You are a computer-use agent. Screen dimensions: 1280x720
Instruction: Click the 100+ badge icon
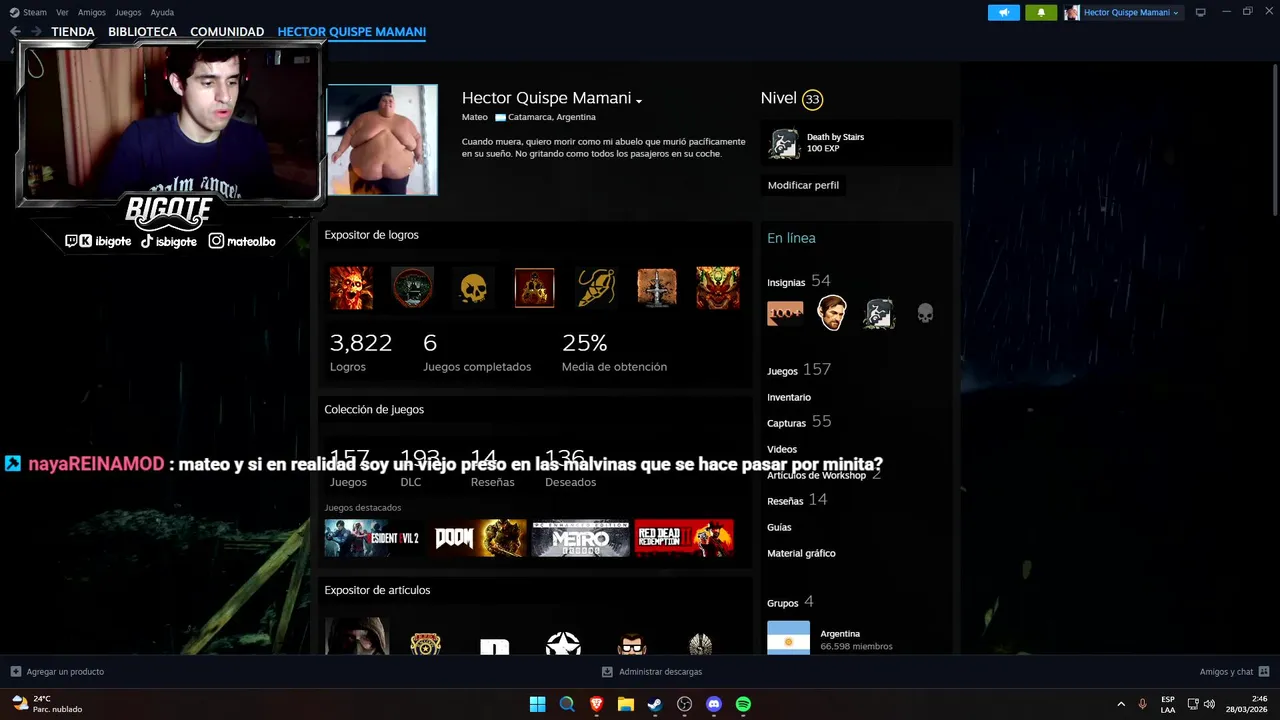[785, 314]
